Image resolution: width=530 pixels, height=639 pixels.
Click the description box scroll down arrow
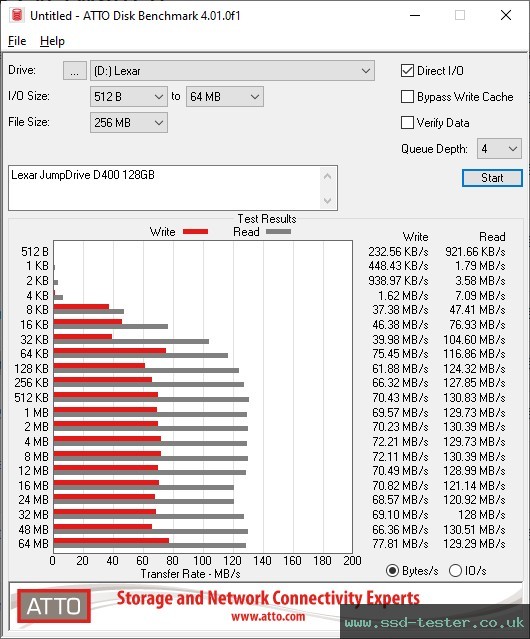point(328,201)
